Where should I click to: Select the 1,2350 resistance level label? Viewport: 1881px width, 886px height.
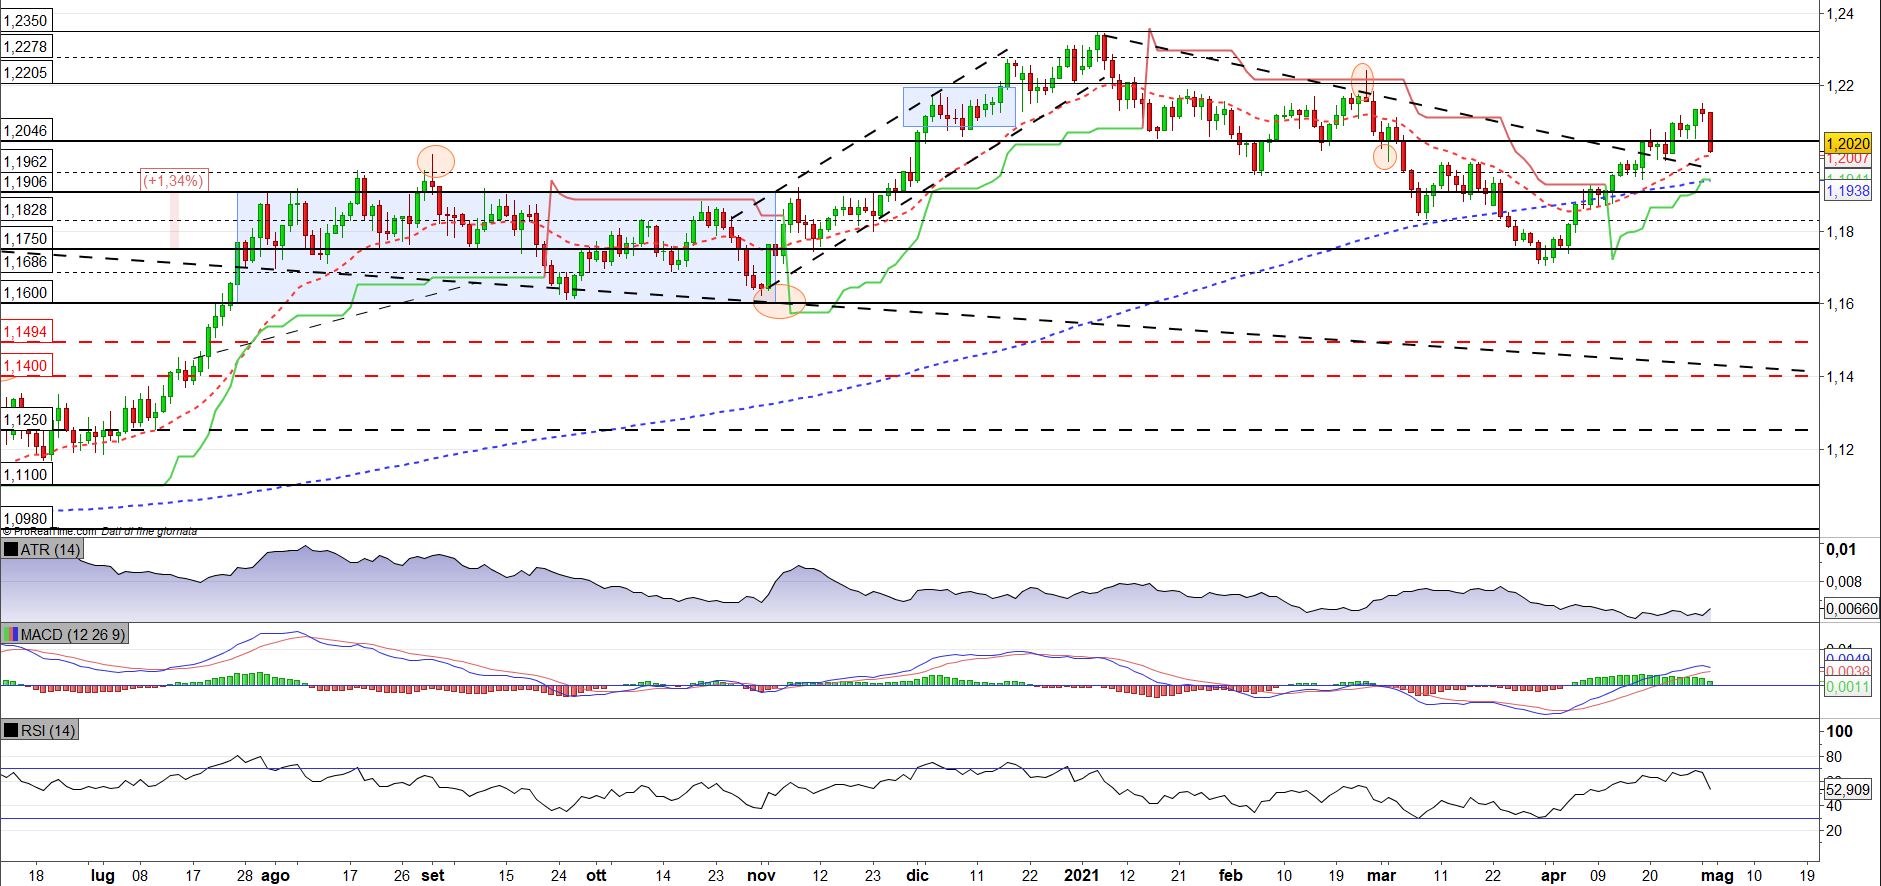click(x=26, y=20)
